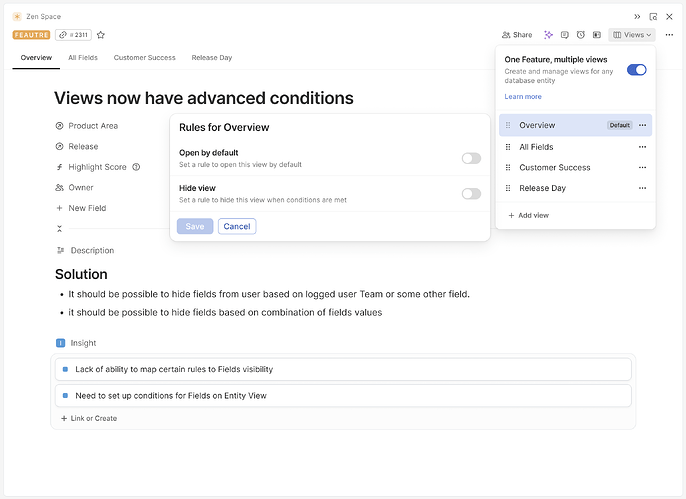Click the double-chevron collapse panel icon
Viewport: 686px width, 499px height.
pos(637,17)
